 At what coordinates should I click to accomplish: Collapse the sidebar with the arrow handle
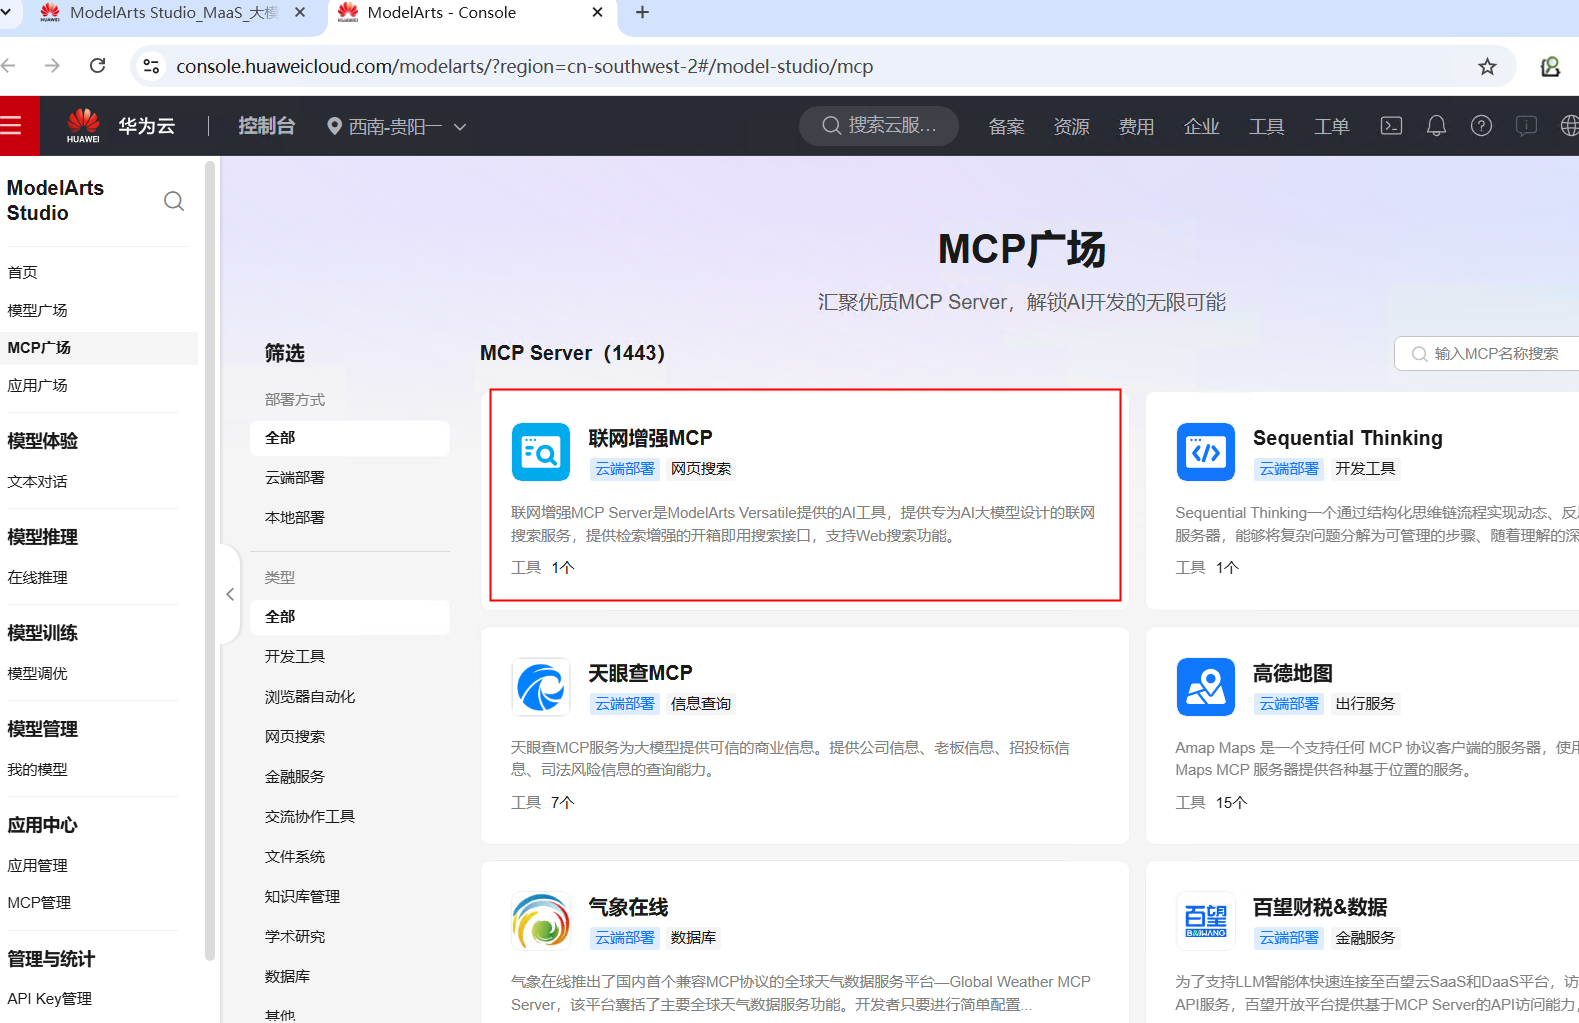[x=230, y=594]
